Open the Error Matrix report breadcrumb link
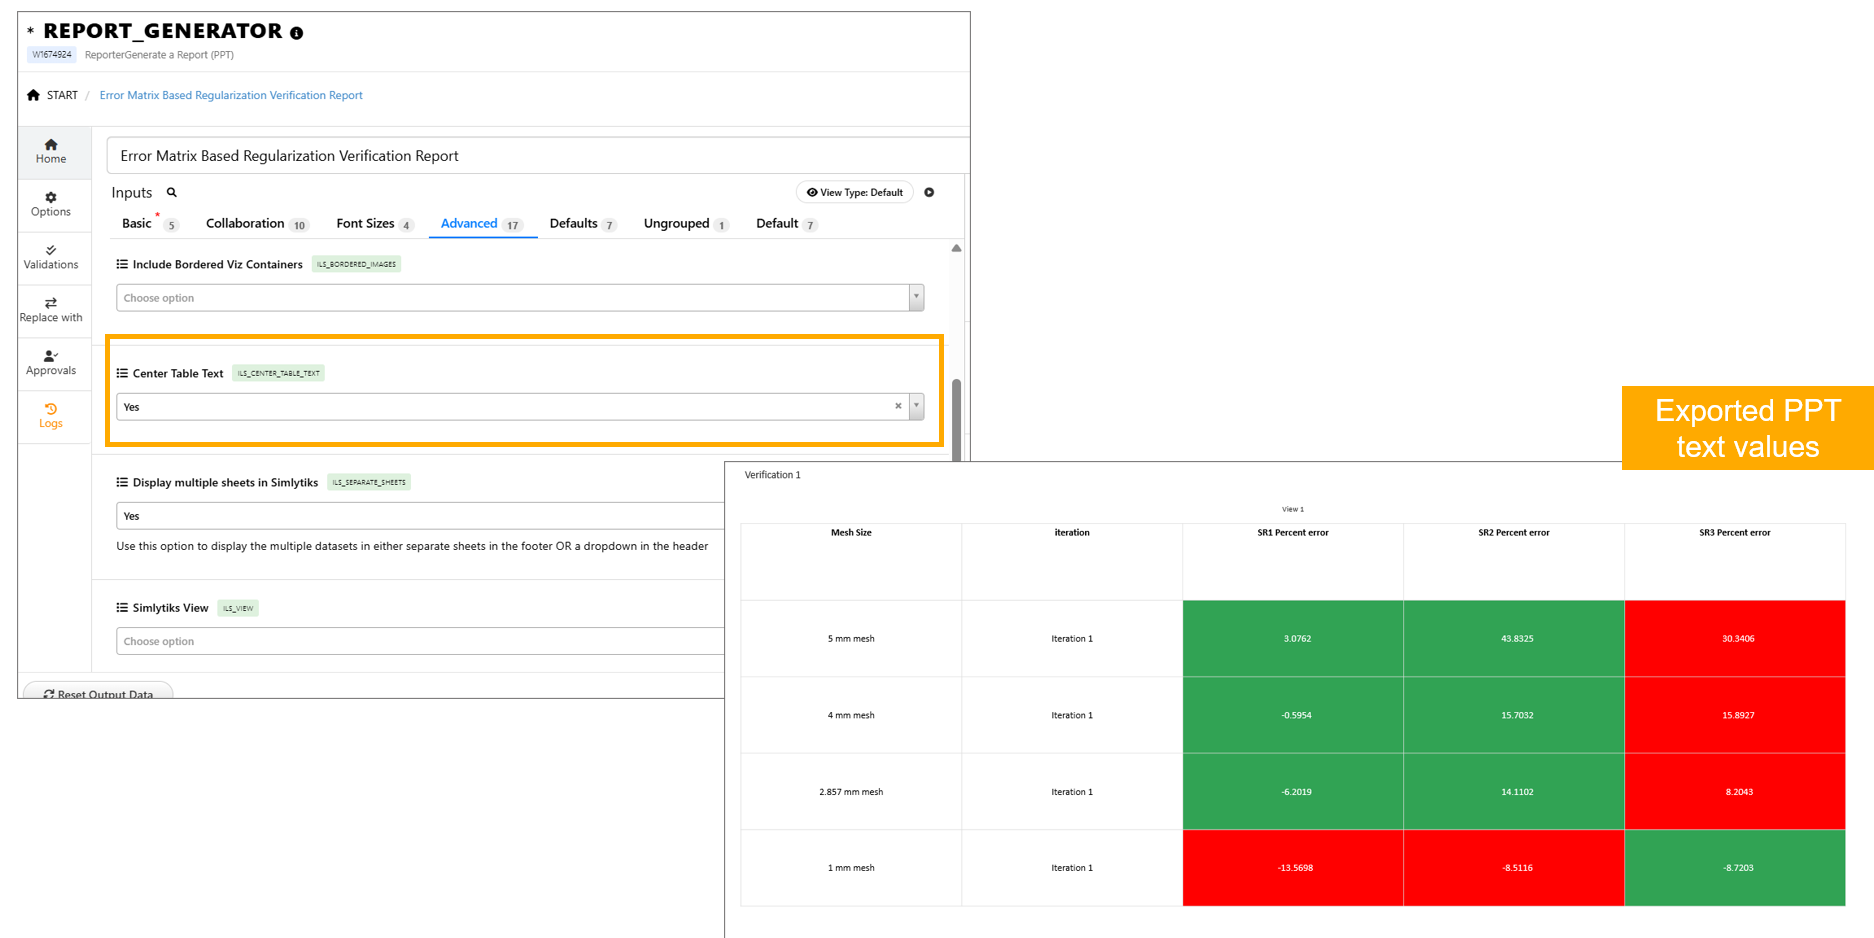 pos(231,96)
